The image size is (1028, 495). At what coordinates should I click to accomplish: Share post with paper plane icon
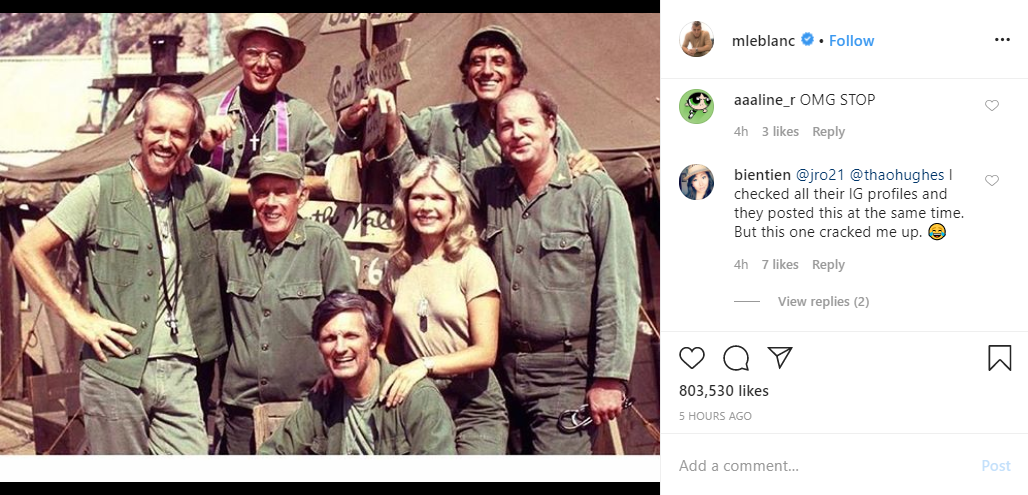pos(780,358)
